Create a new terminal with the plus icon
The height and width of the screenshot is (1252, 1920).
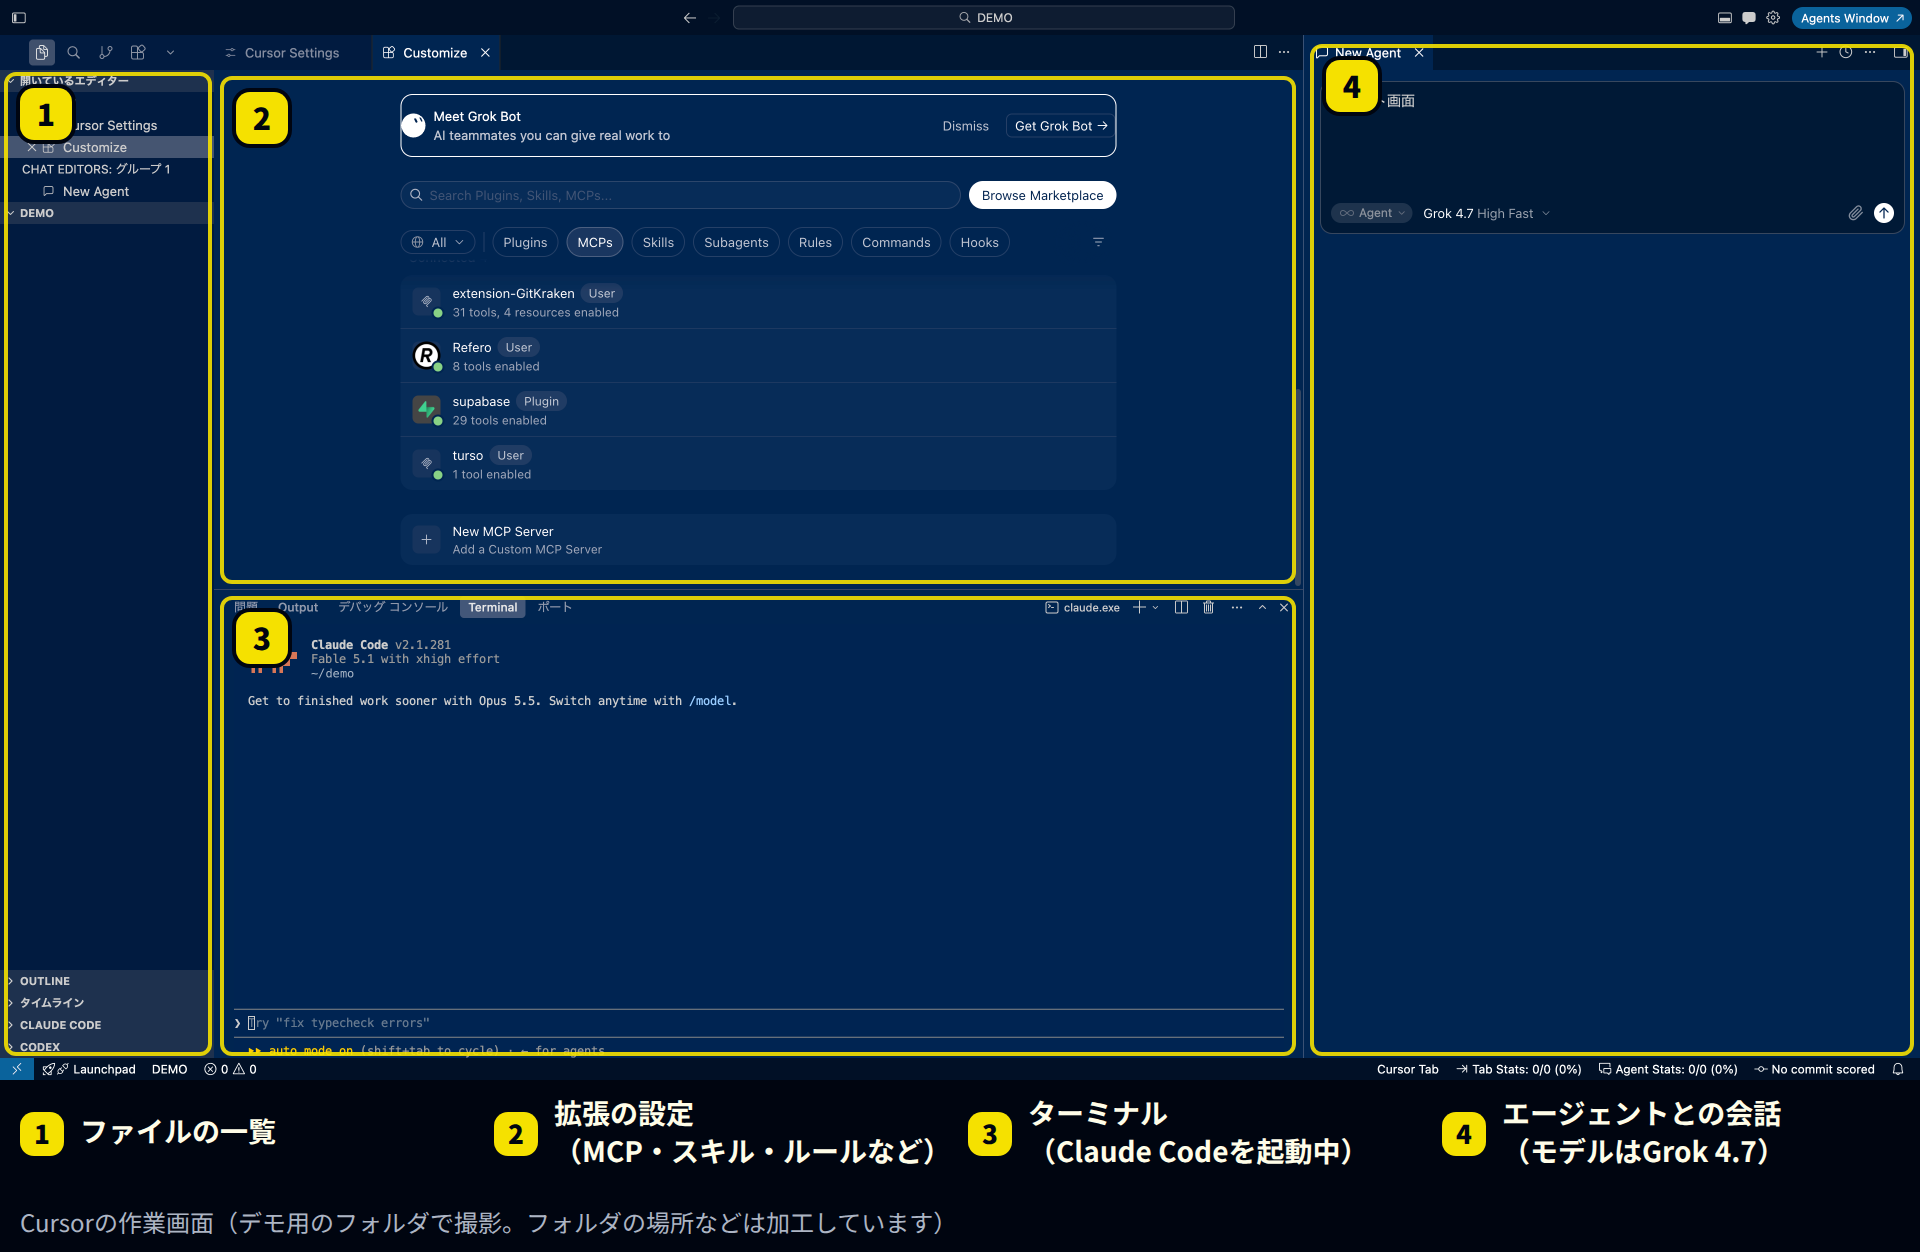(1138, 607)
